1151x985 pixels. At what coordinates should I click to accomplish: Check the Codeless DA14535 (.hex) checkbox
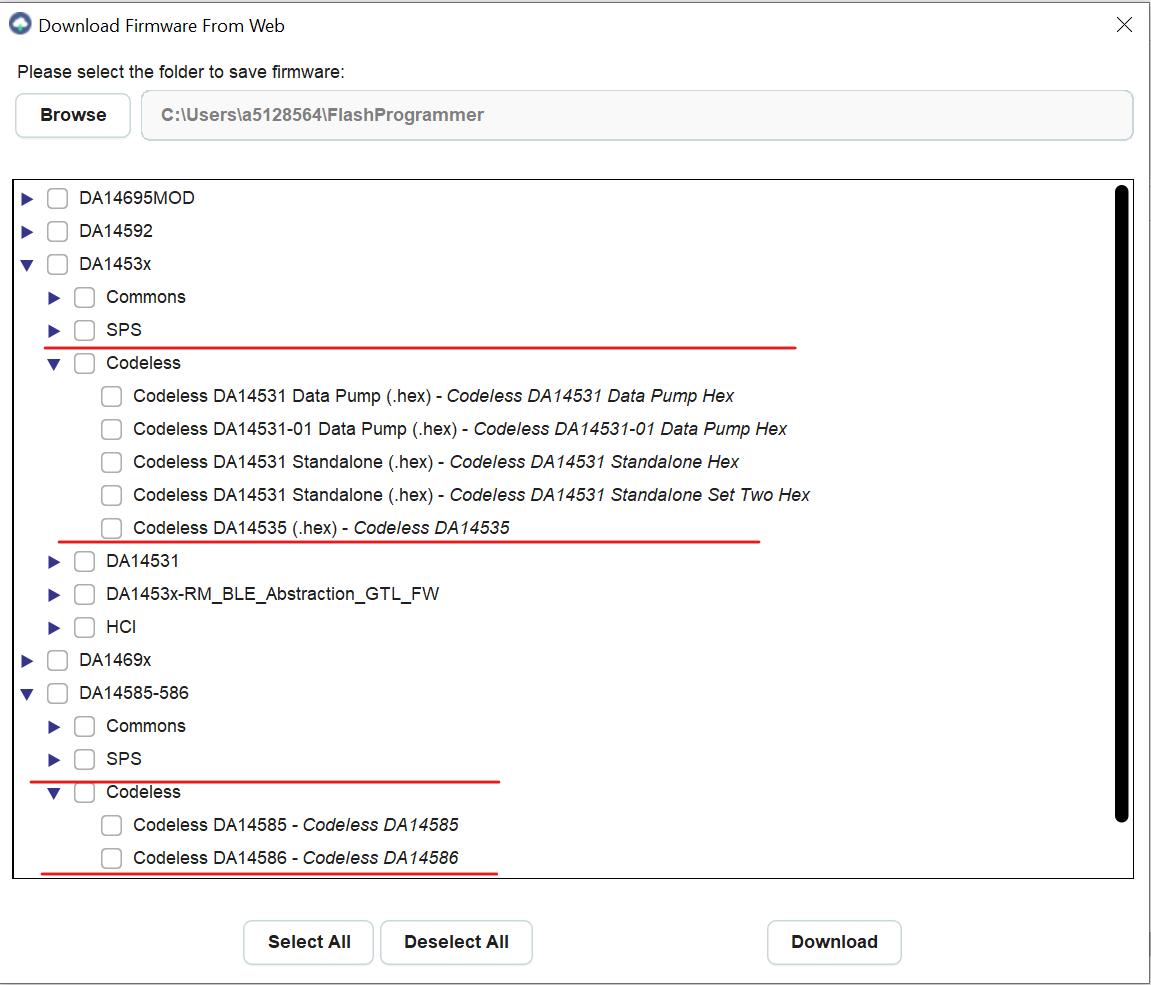pos(112,528)
